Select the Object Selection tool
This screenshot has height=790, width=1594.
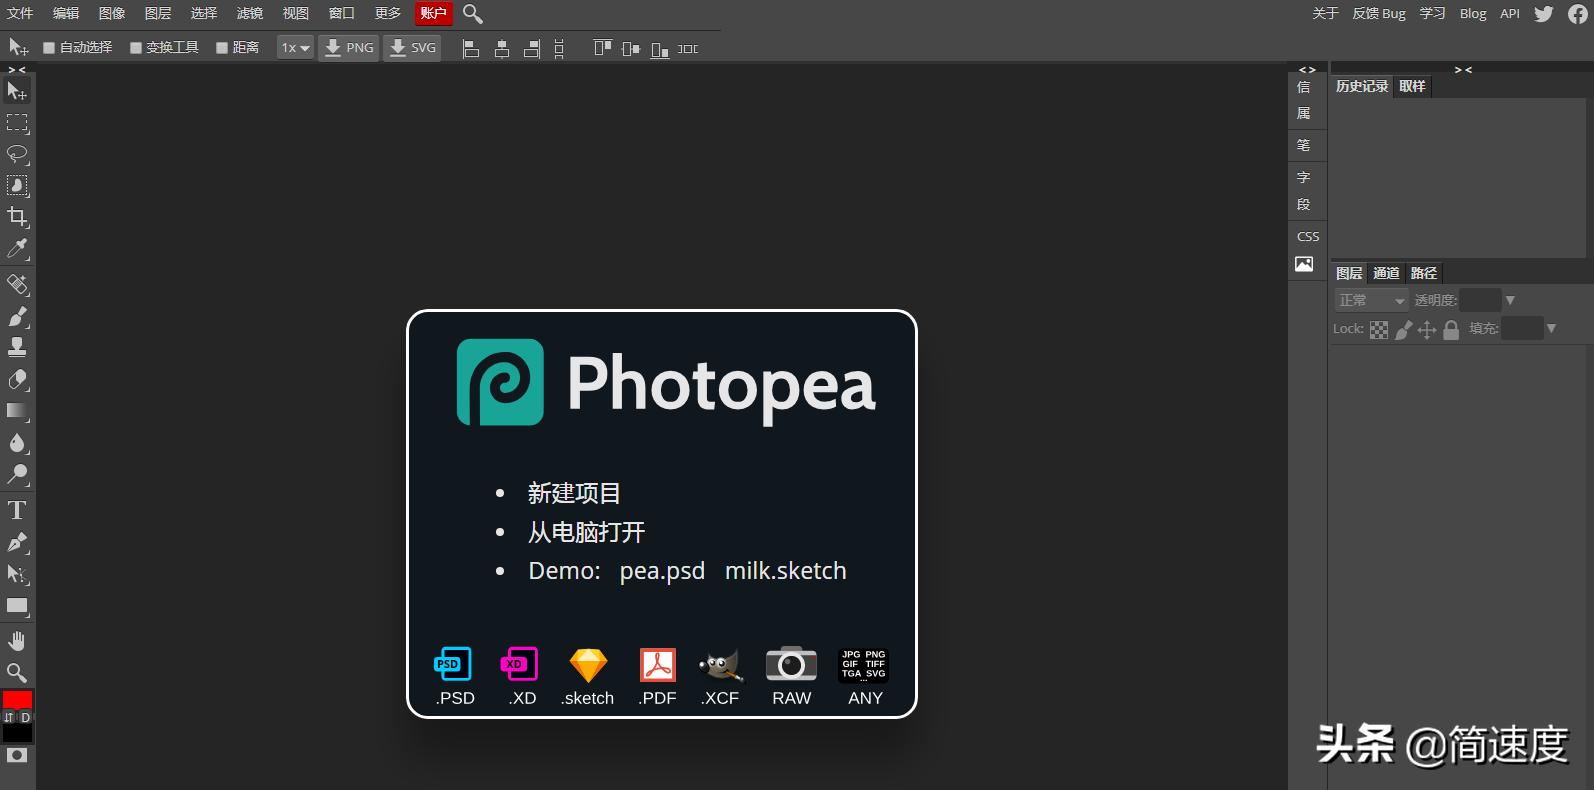pyautogui.click(x=17, y=185)
